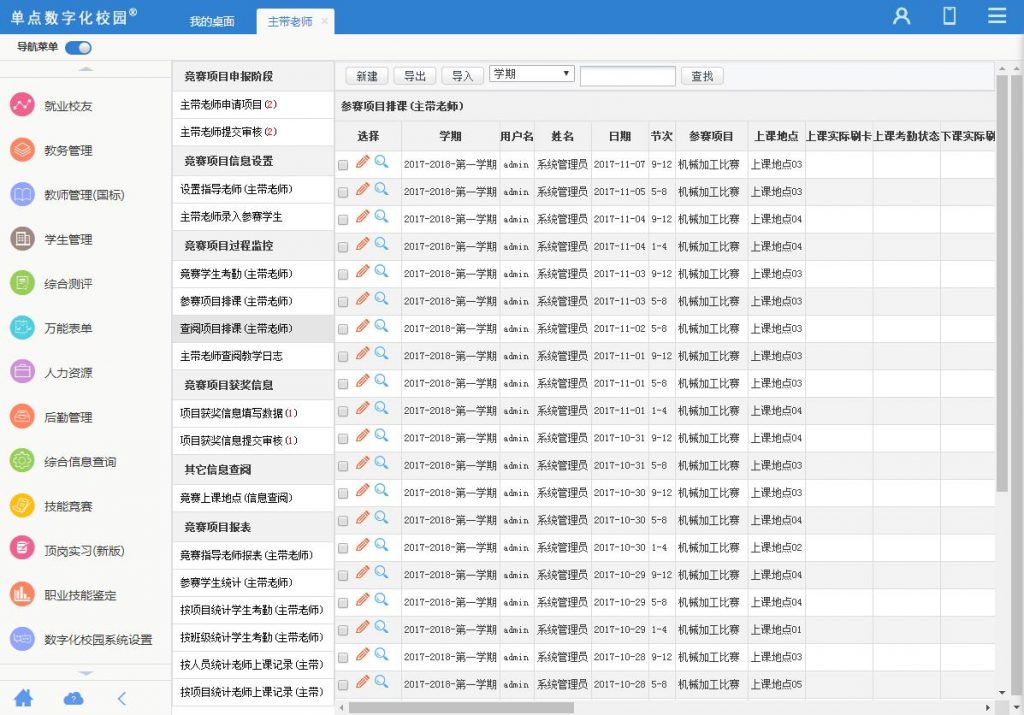Check the 2017-11-04 9-12 row checkbox

(343, 220)
